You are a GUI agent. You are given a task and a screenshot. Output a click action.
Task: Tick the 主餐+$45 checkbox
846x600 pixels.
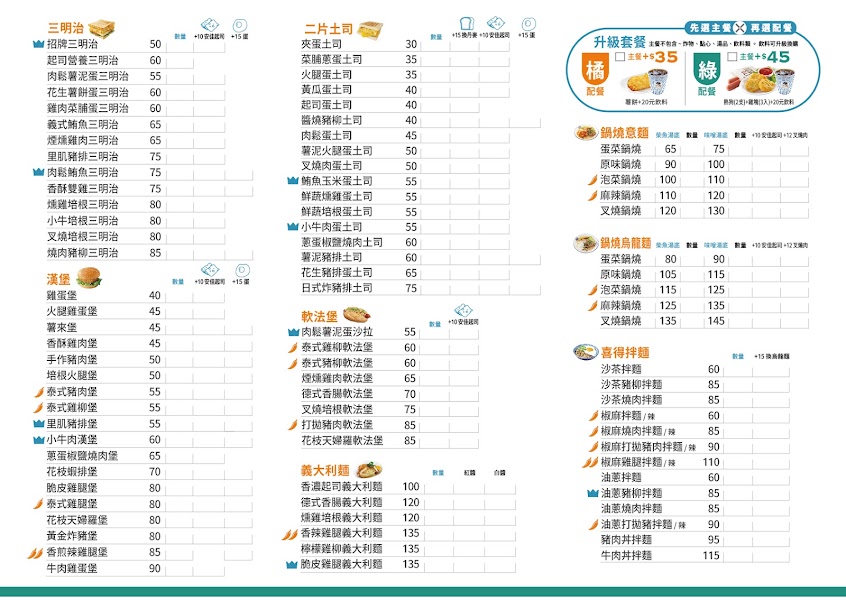[x=732, y=57]
